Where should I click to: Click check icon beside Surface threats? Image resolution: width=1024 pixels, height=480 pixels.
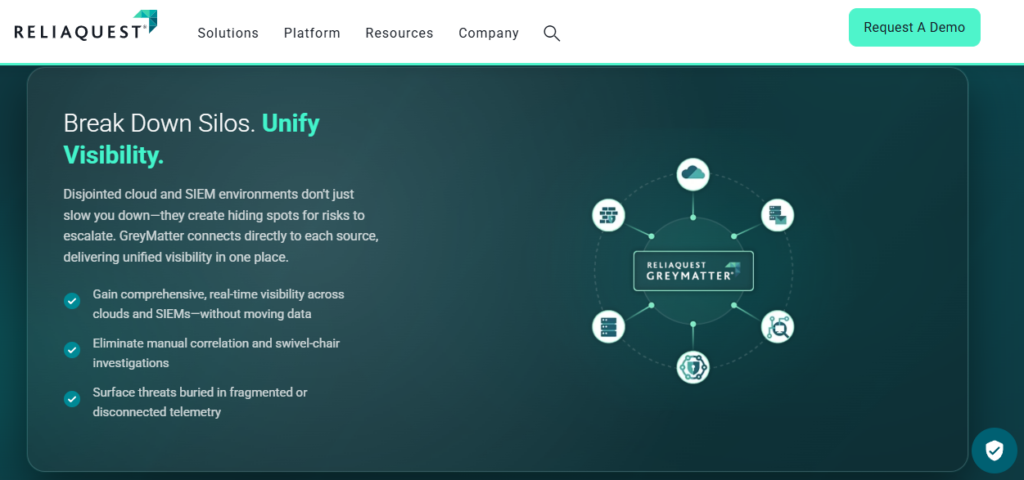(x=72, y=398)
